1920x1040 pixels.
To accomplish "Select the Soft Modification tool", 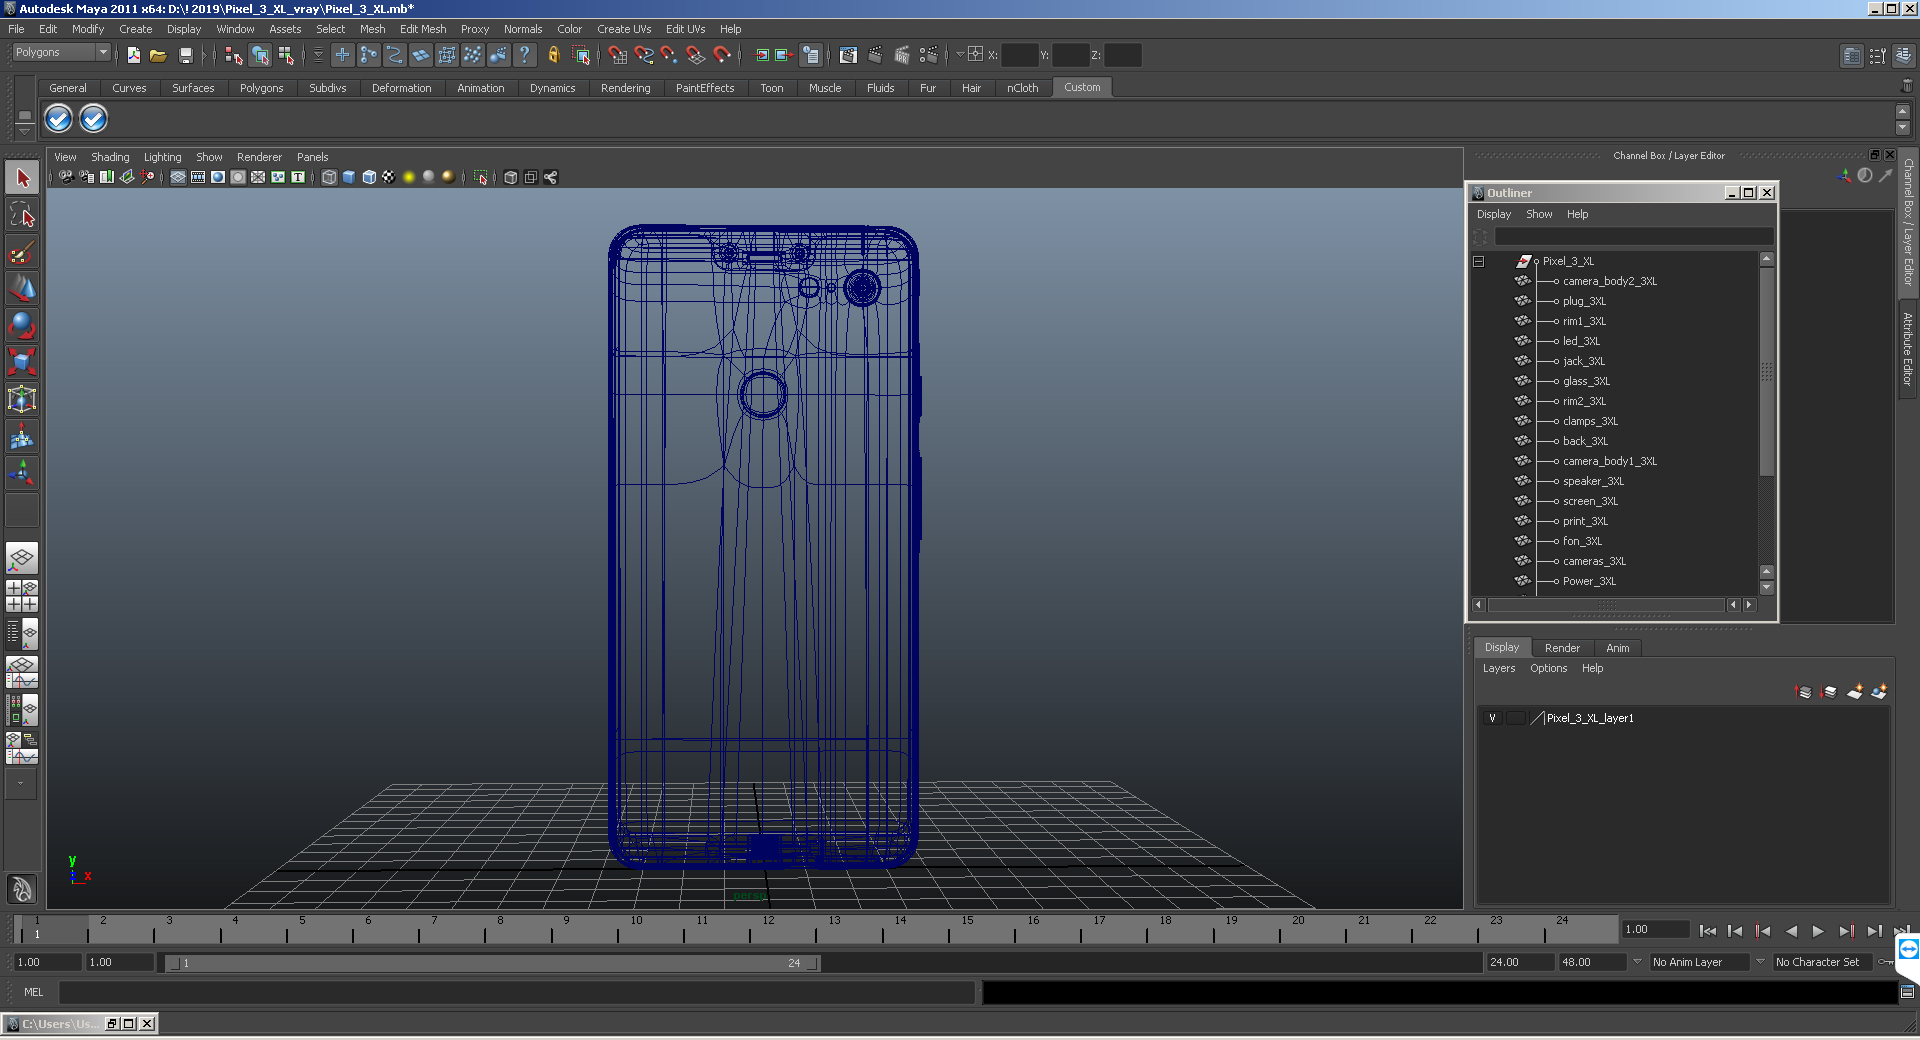I will pos(22,436).
